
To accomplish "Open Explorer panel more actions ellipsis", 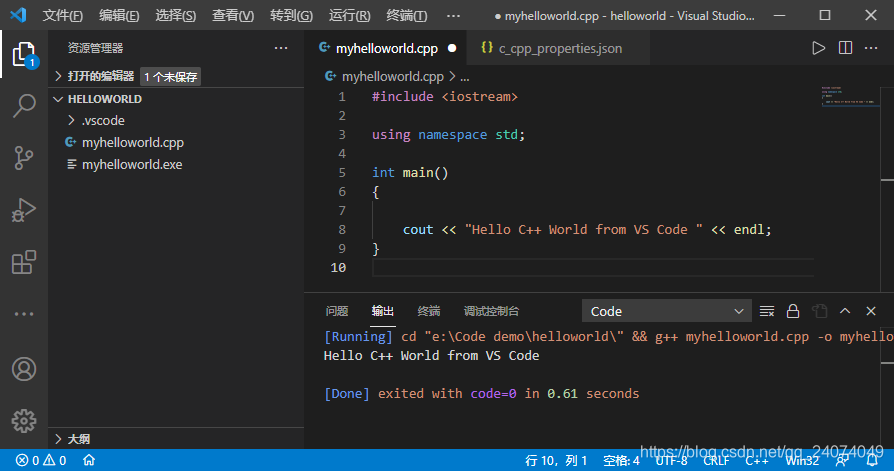I will tap(281, 48).
